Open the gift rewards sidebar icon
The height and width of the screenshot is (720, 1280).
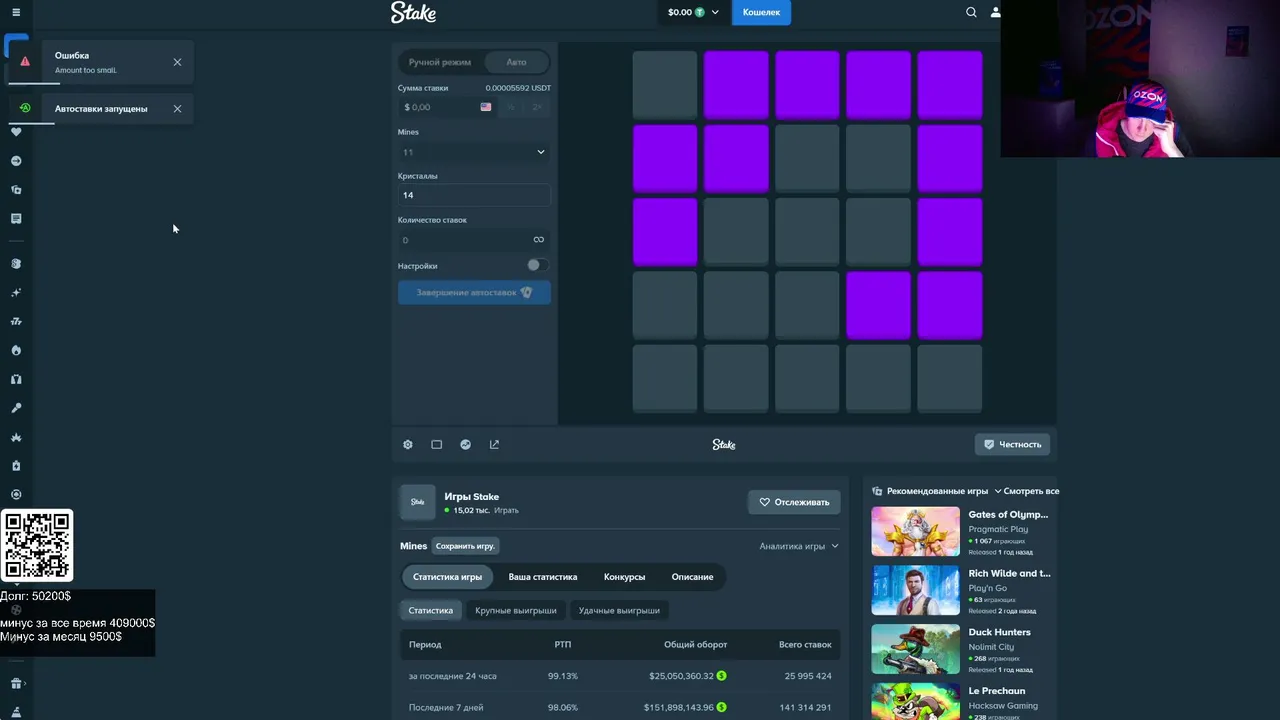16,684
